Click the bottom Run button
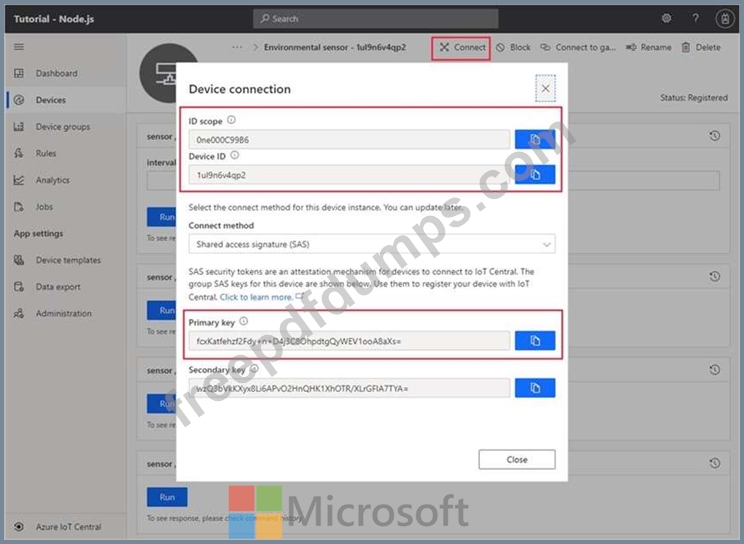The width and height of the screenshot is (744, 544). [x=167, y=497]
